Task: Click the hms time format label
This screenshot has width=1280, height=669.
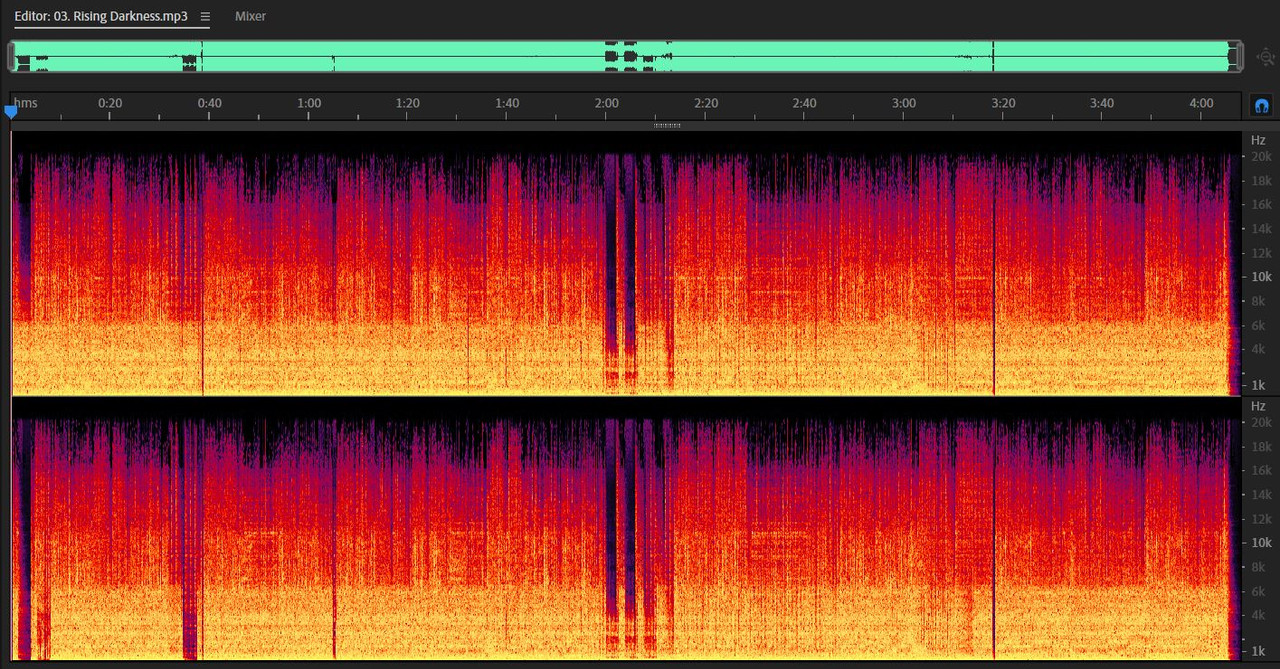Action: tap(26, 103)
